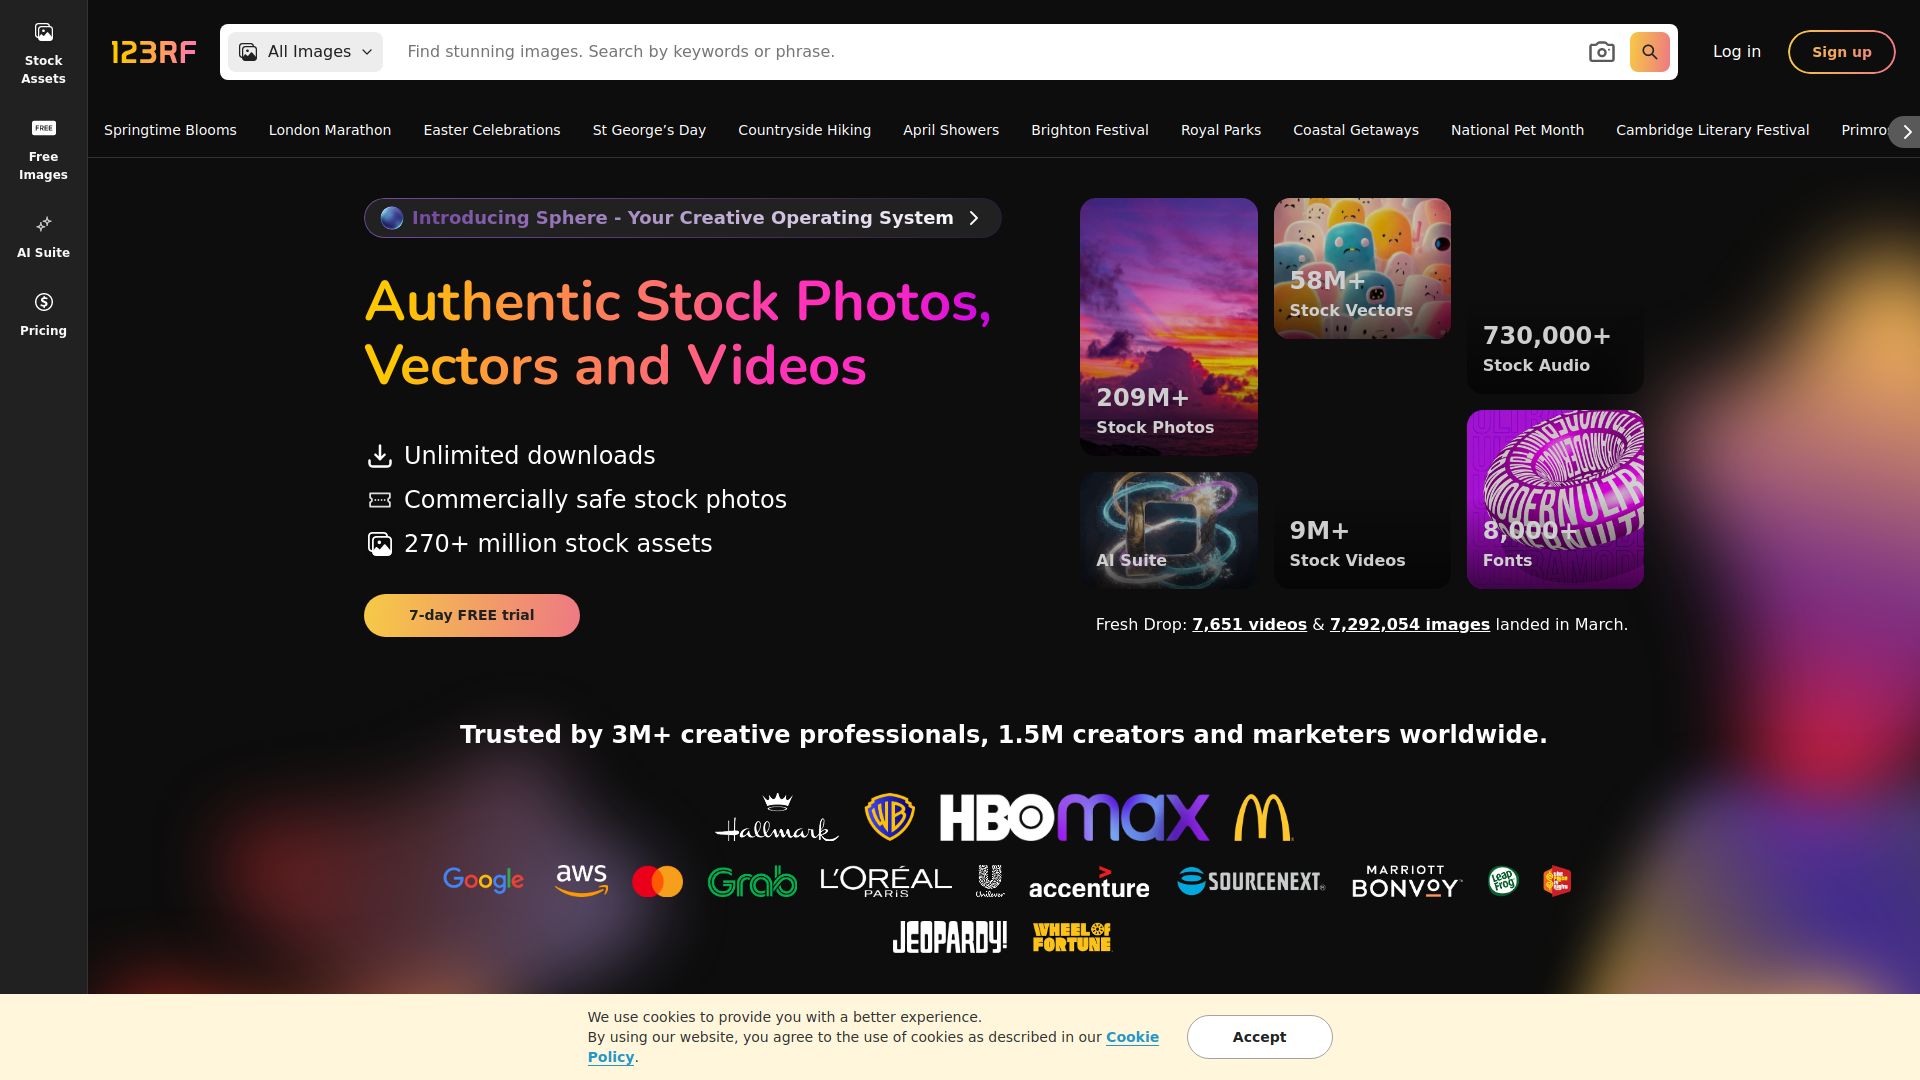
Task: Click into the image search field
Action: (x=980, y=52)
